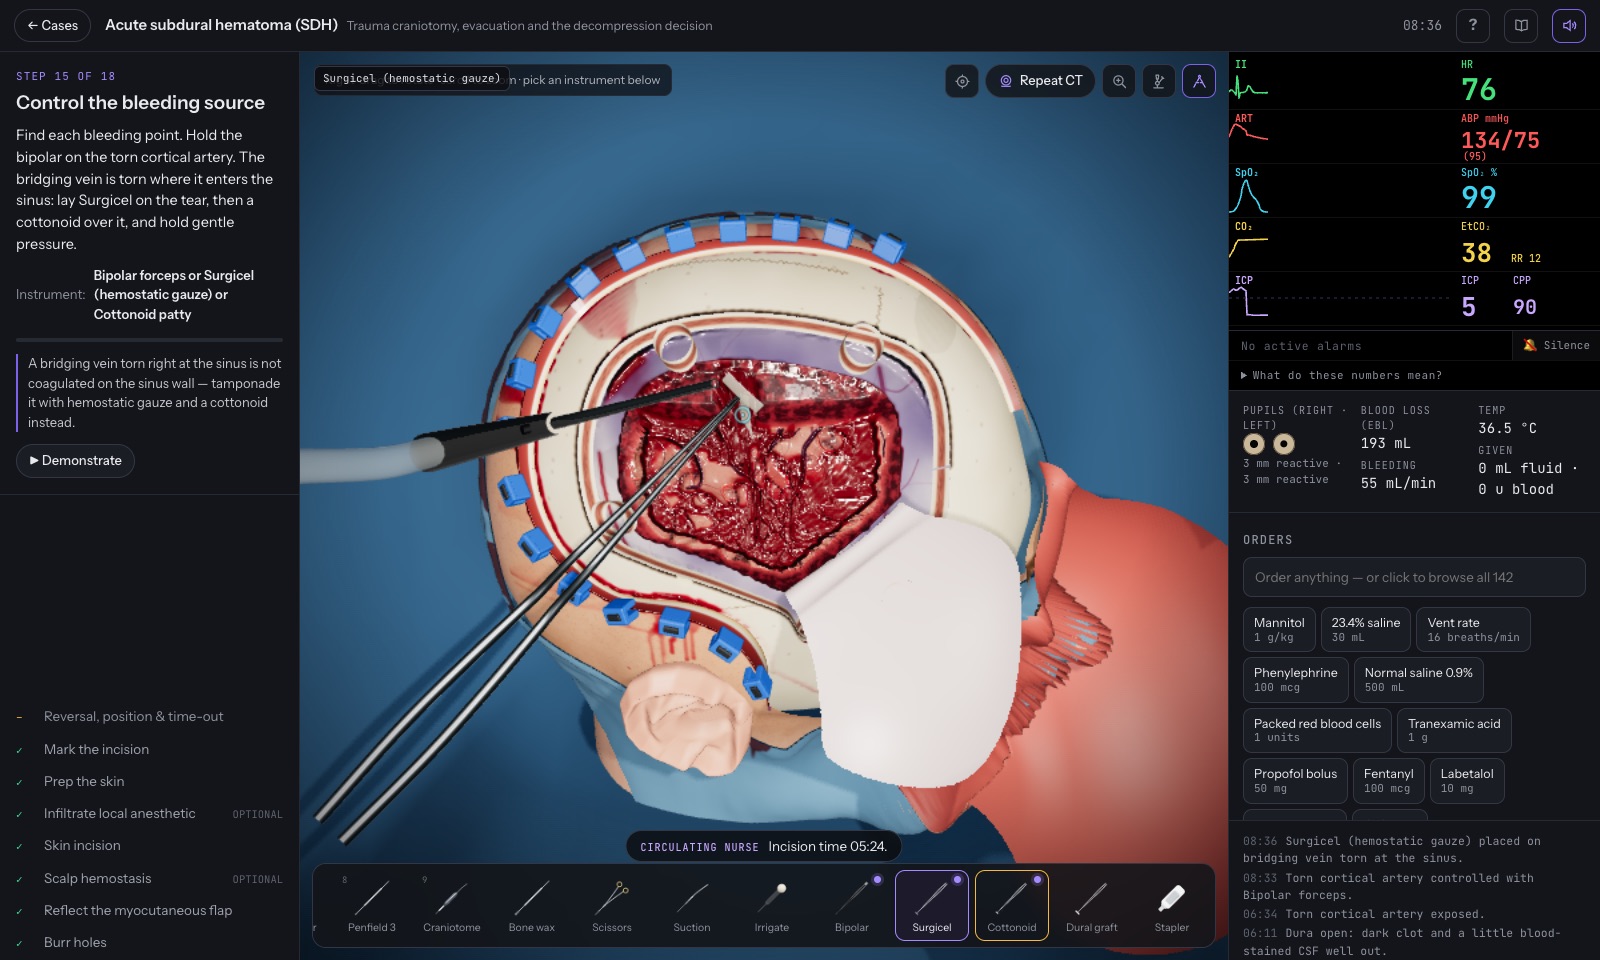The image size is (1600, 960).
Task: Click the recenter view crosshair icon
Action: coord(962,81)
